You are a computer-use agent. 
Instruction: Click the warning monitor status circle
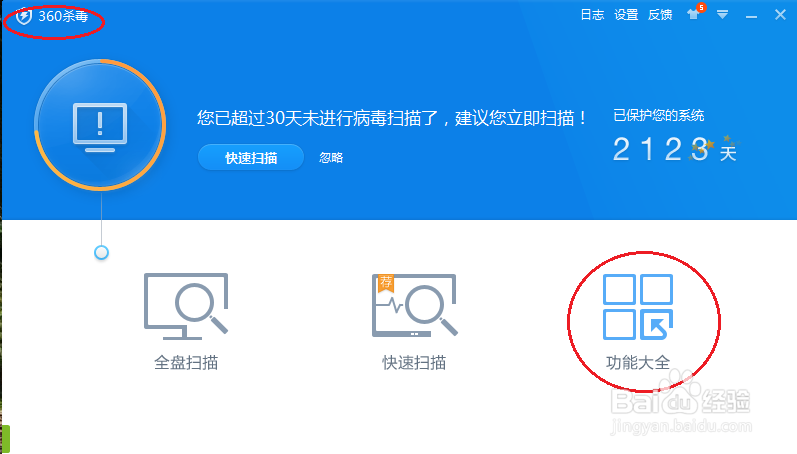tap(100, 125)
